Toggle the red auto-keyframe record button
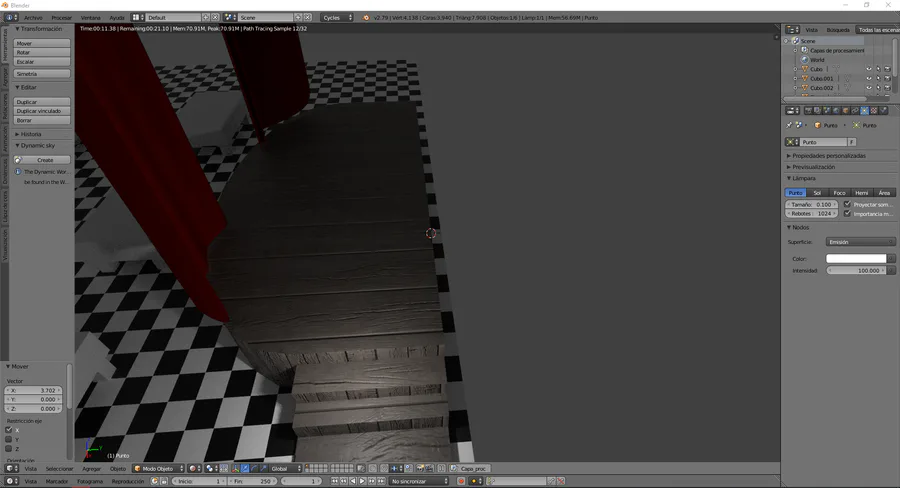This screenshot has width=900, height=488. (461, 481)
